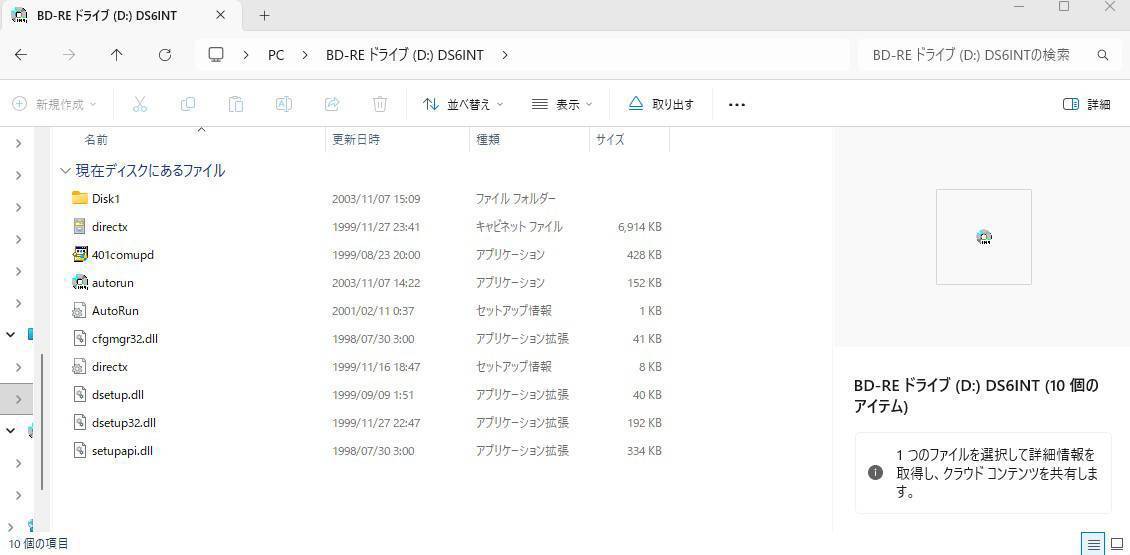Click the dsetup32.dll file name

tap(124, 423)
